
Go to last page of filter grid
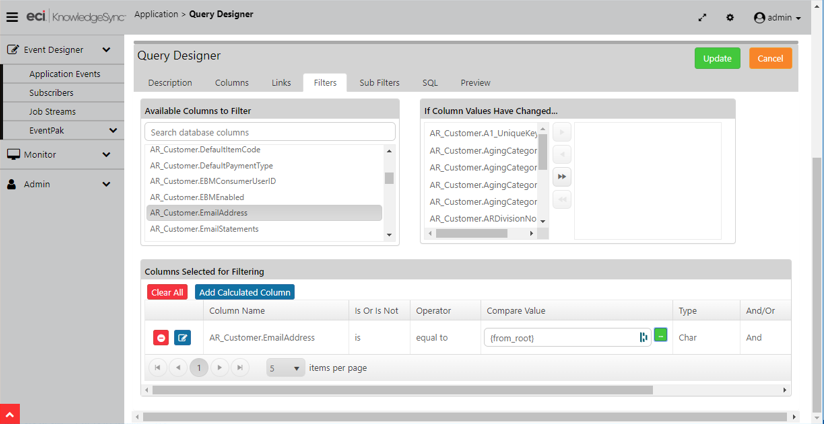coord(240,368)
